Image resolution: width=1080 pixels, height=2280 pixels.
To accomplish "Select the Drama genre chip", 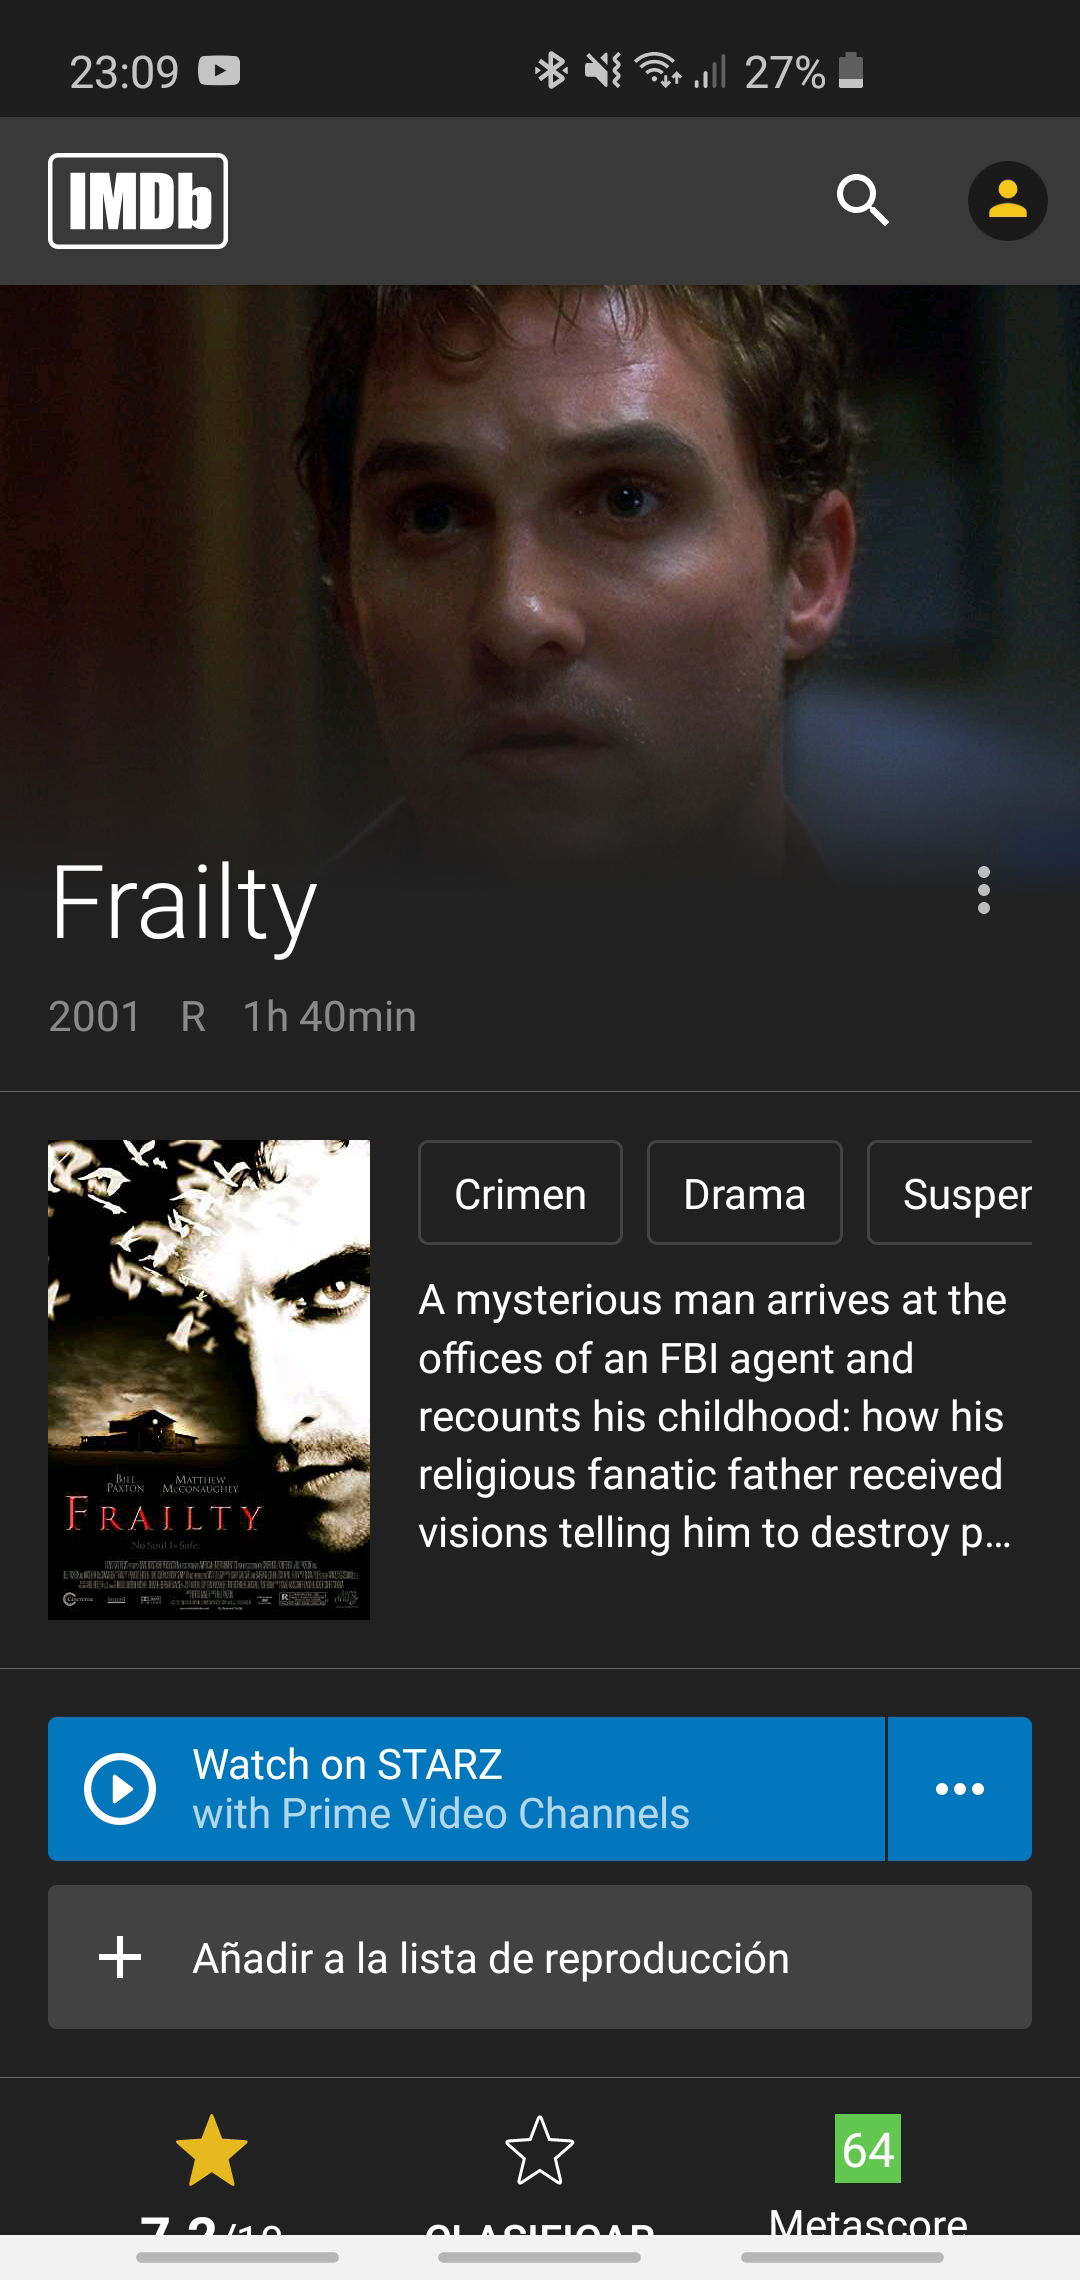I will 744,1193.
